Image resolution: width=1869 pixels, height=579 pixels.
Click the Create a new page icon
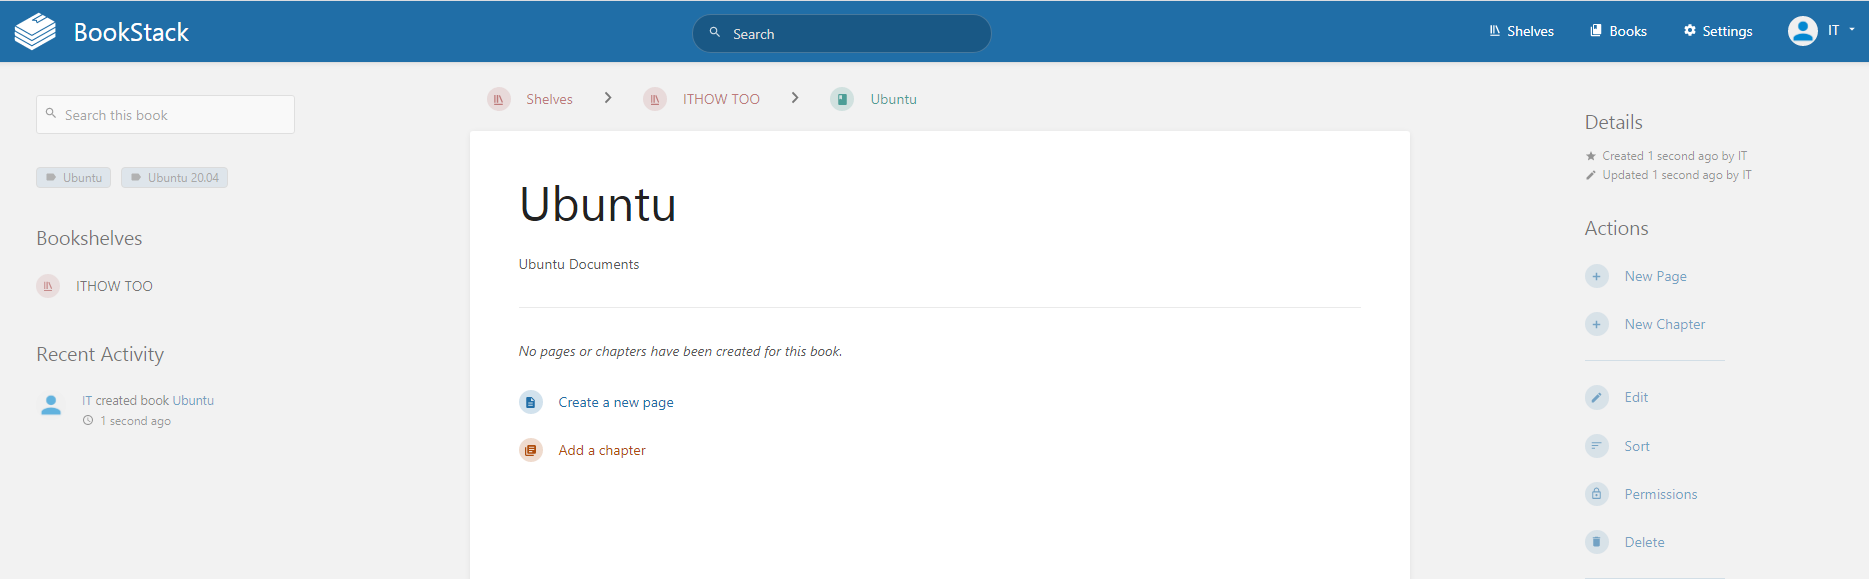(530, 402)
